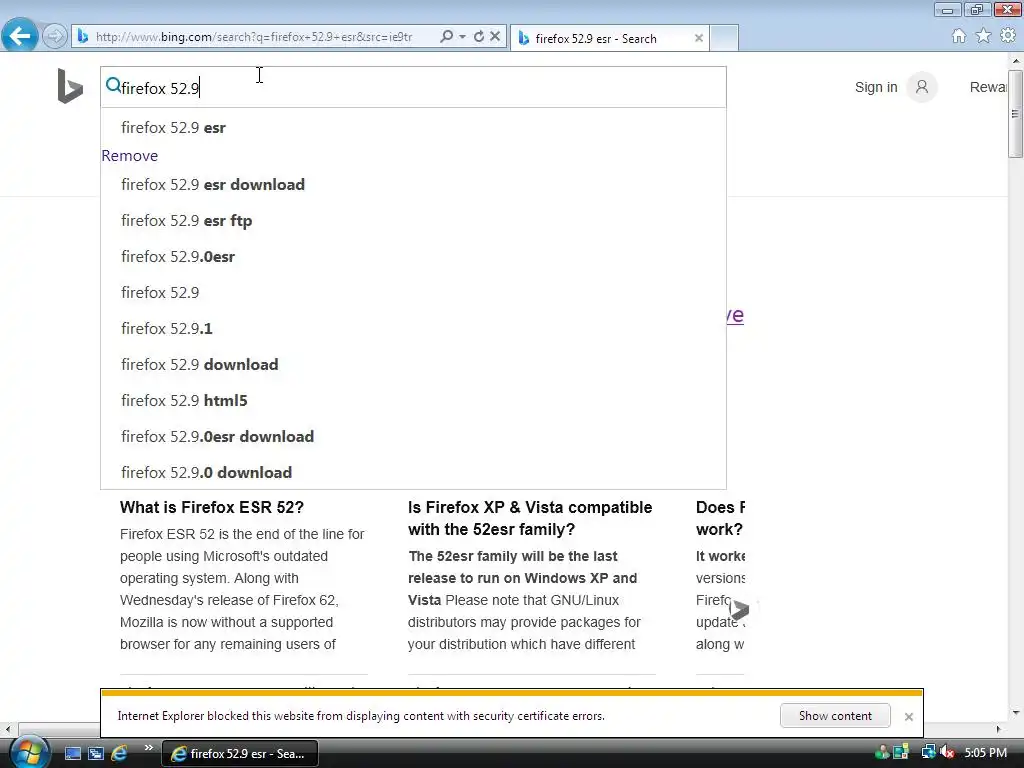Expand quick launch overflow chevron

coord(149,748)
